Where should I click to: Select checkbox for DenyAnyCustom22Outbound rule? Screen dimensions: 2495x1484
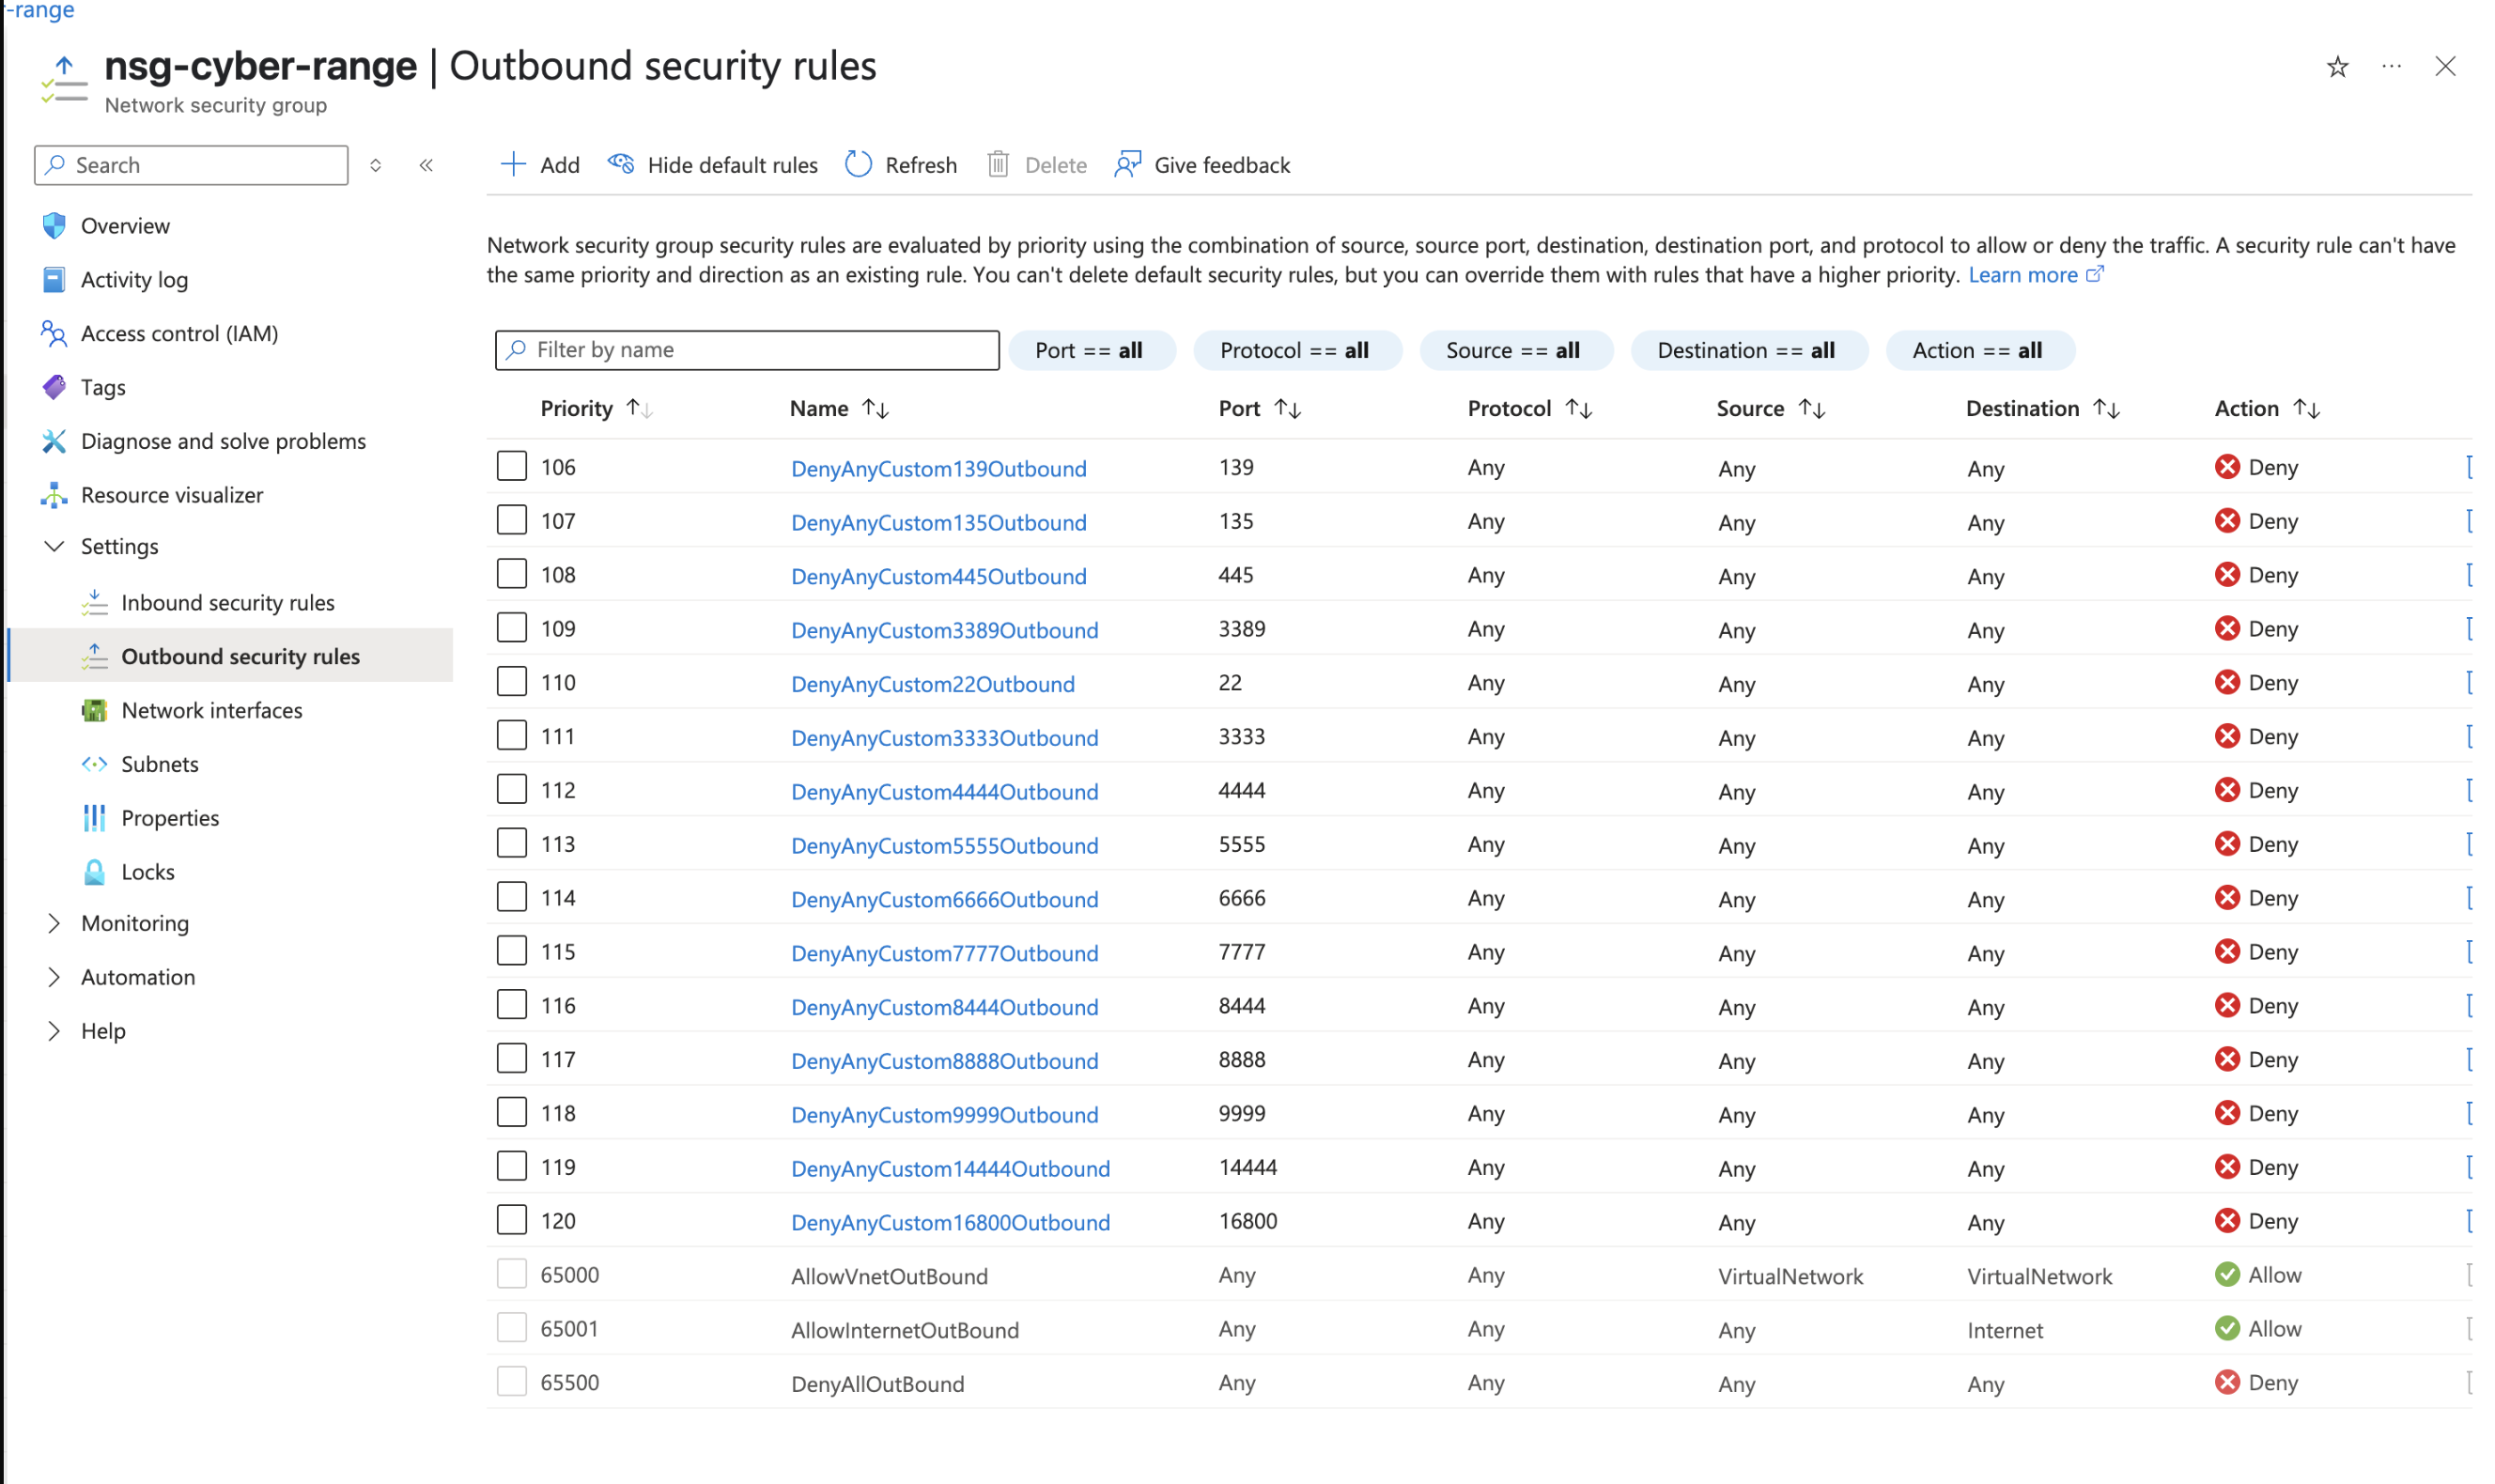coord(512,682)
